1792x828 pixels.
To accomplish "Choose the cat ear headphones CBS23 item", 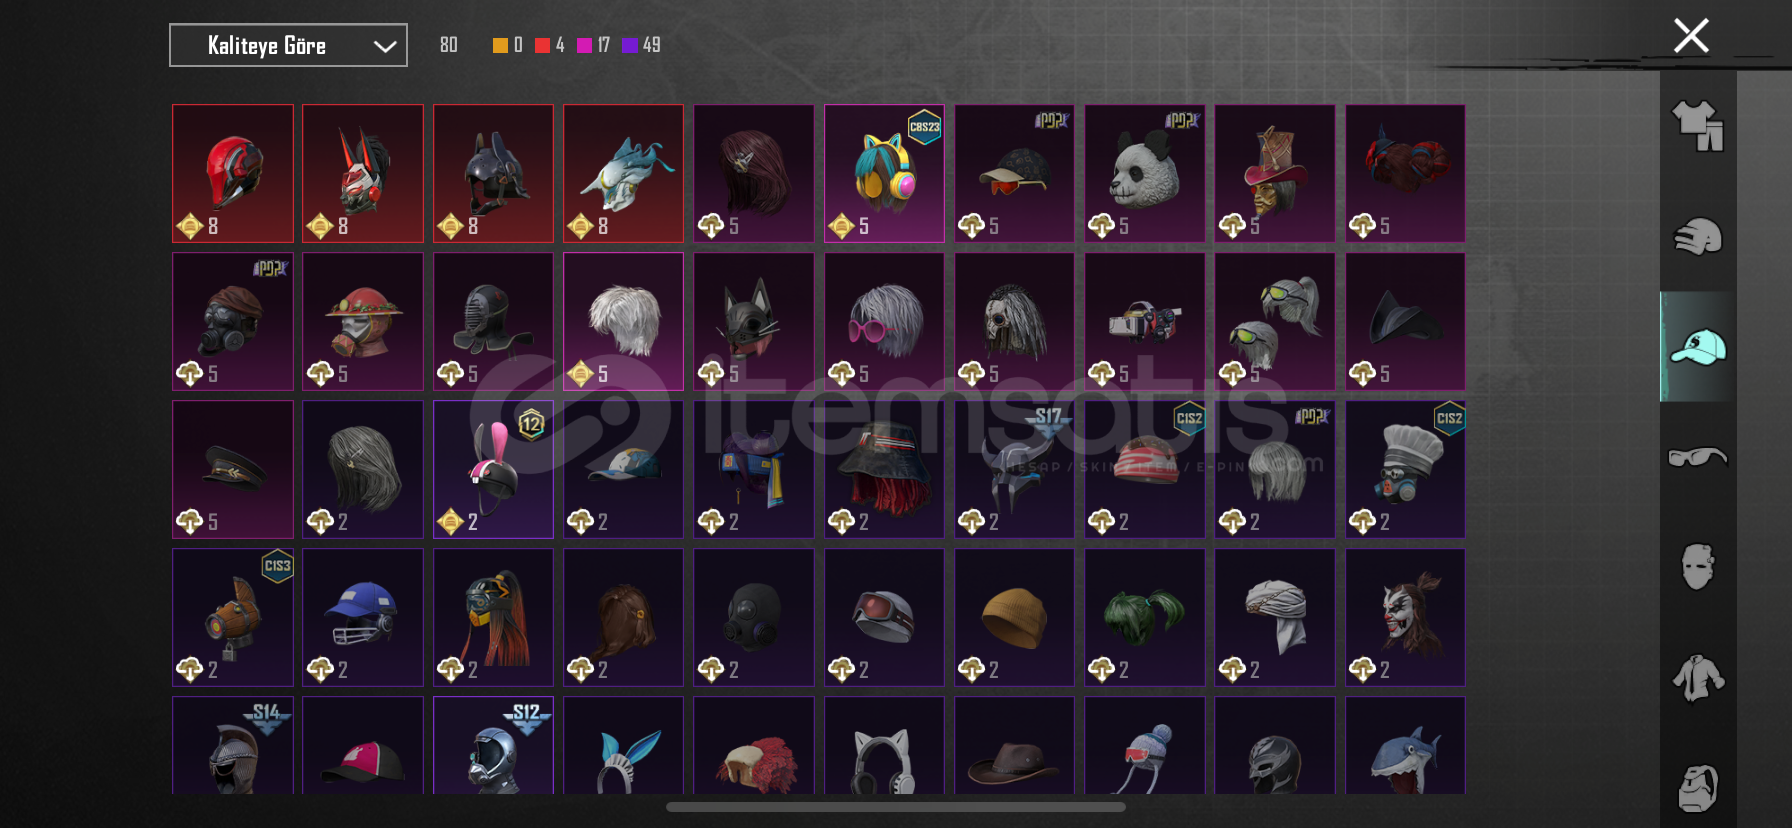I will (x=884, y=173).
